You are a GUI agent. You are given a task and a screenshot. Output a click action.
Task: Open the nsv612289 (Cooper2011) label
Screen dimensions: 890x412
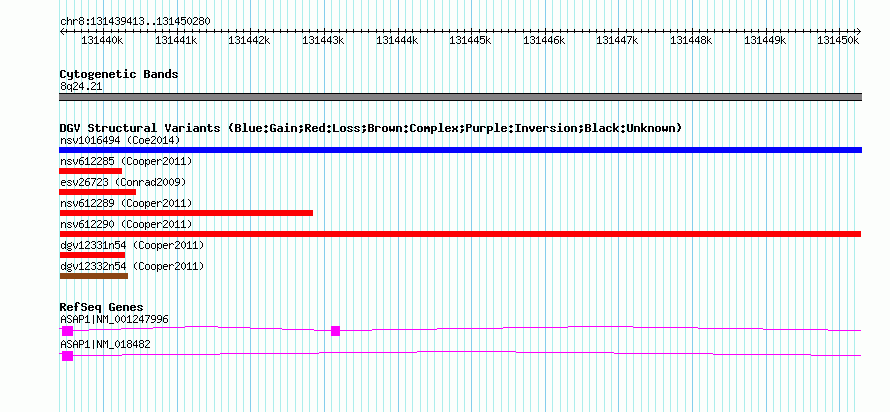point(126,203)
